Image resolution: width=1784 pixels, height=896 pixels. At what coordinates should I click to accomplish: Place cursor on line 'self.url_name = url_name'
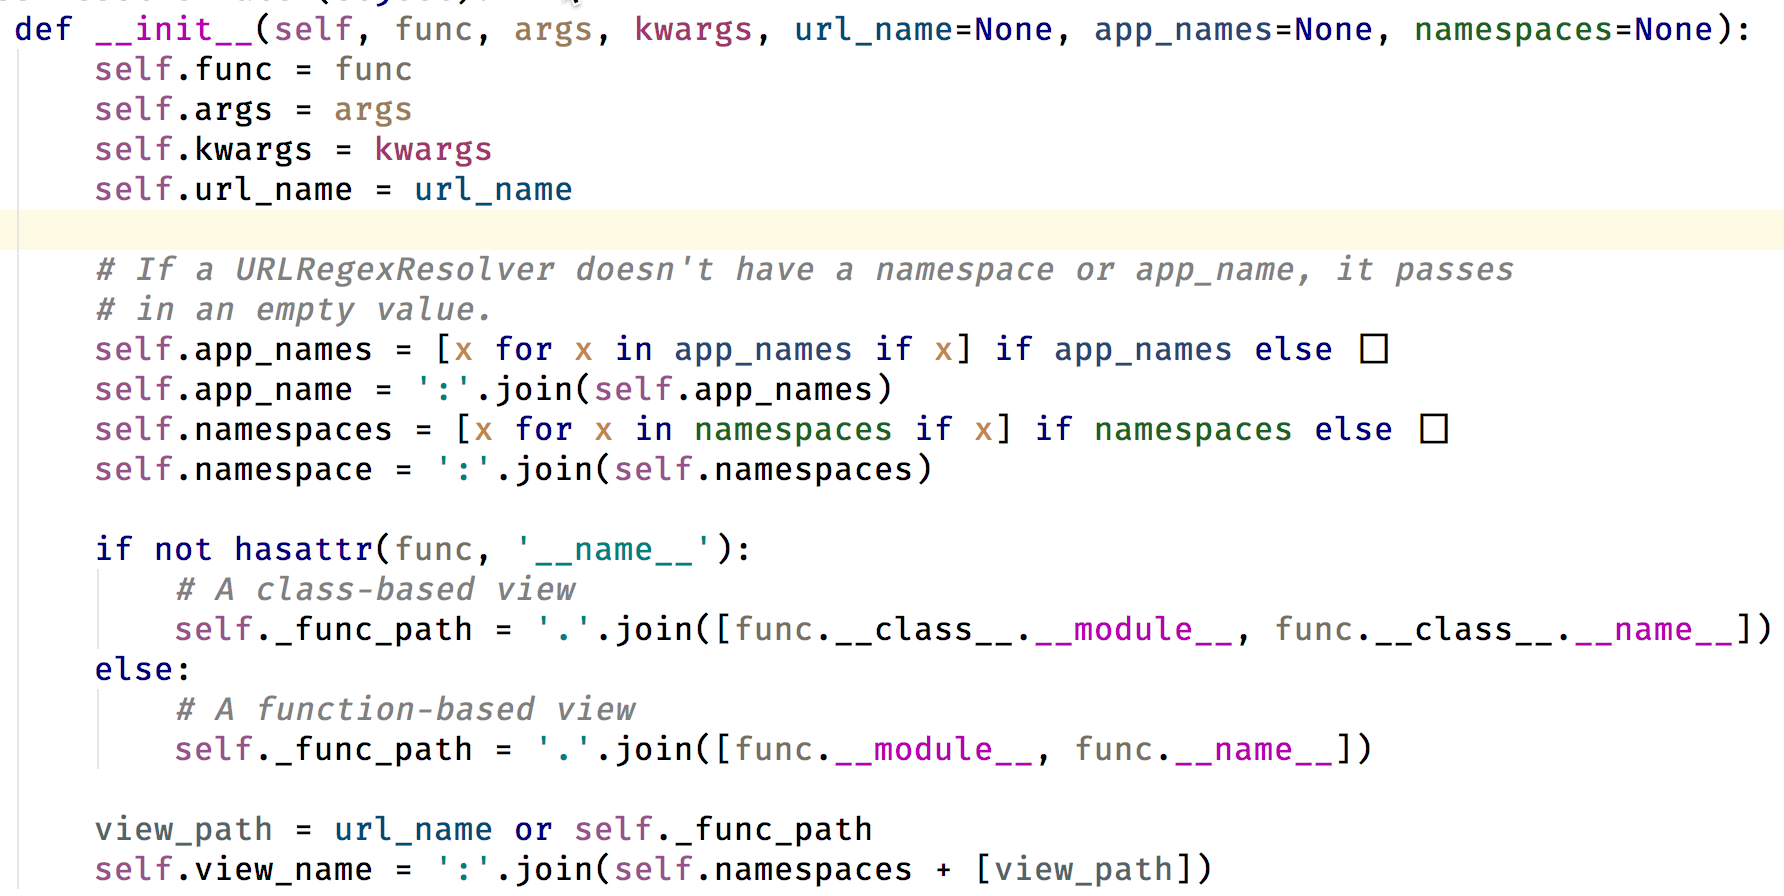333,189
